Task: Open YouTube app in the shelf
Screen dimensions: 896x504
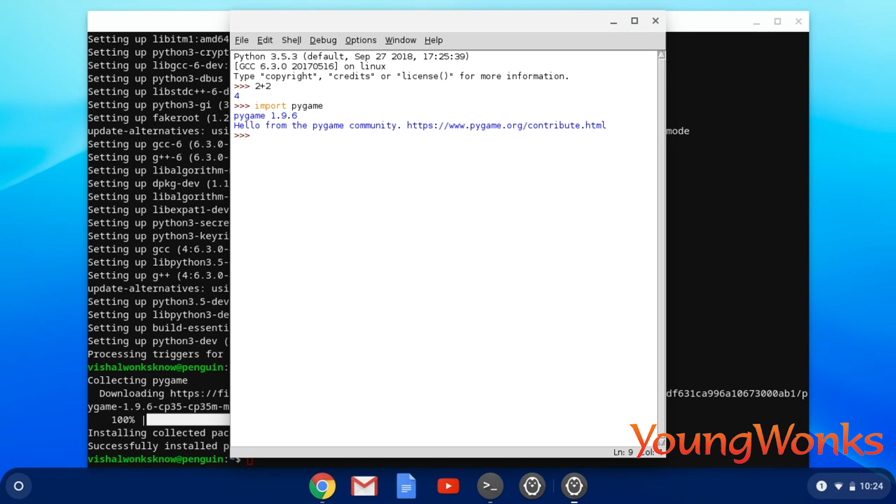Action: [448, 486]
